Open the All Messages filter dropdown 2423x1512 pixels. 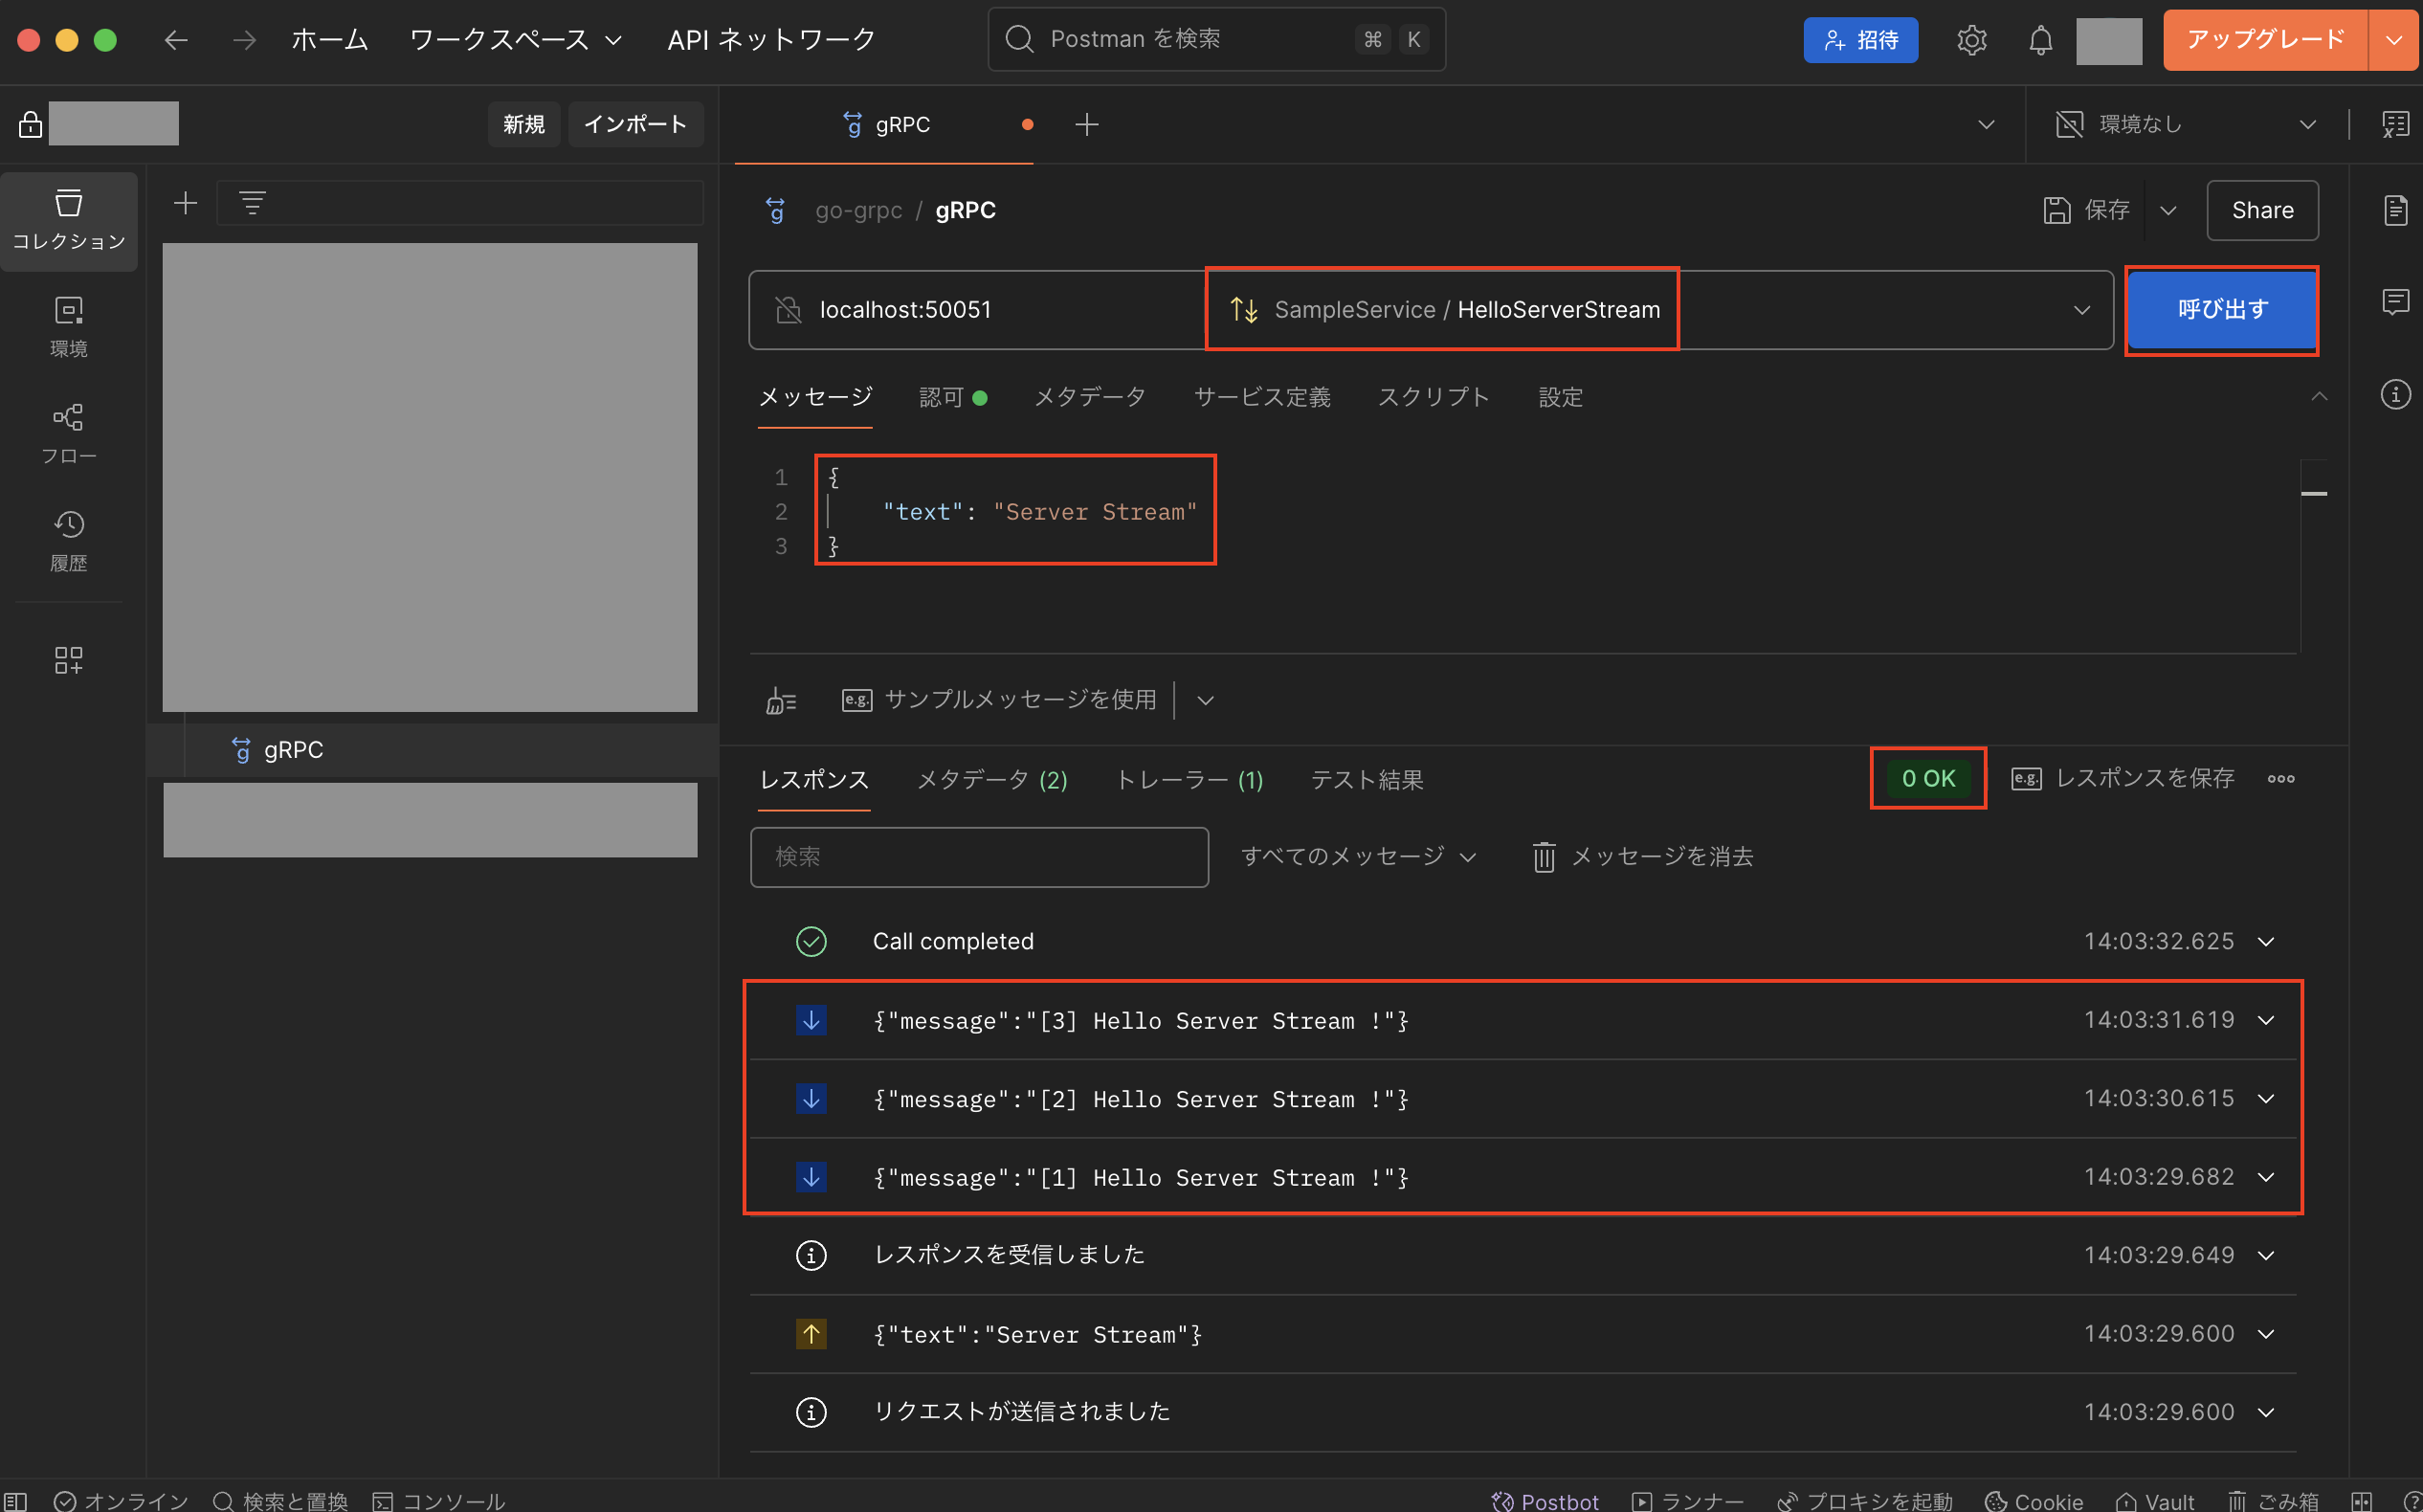pos(1358,857)
